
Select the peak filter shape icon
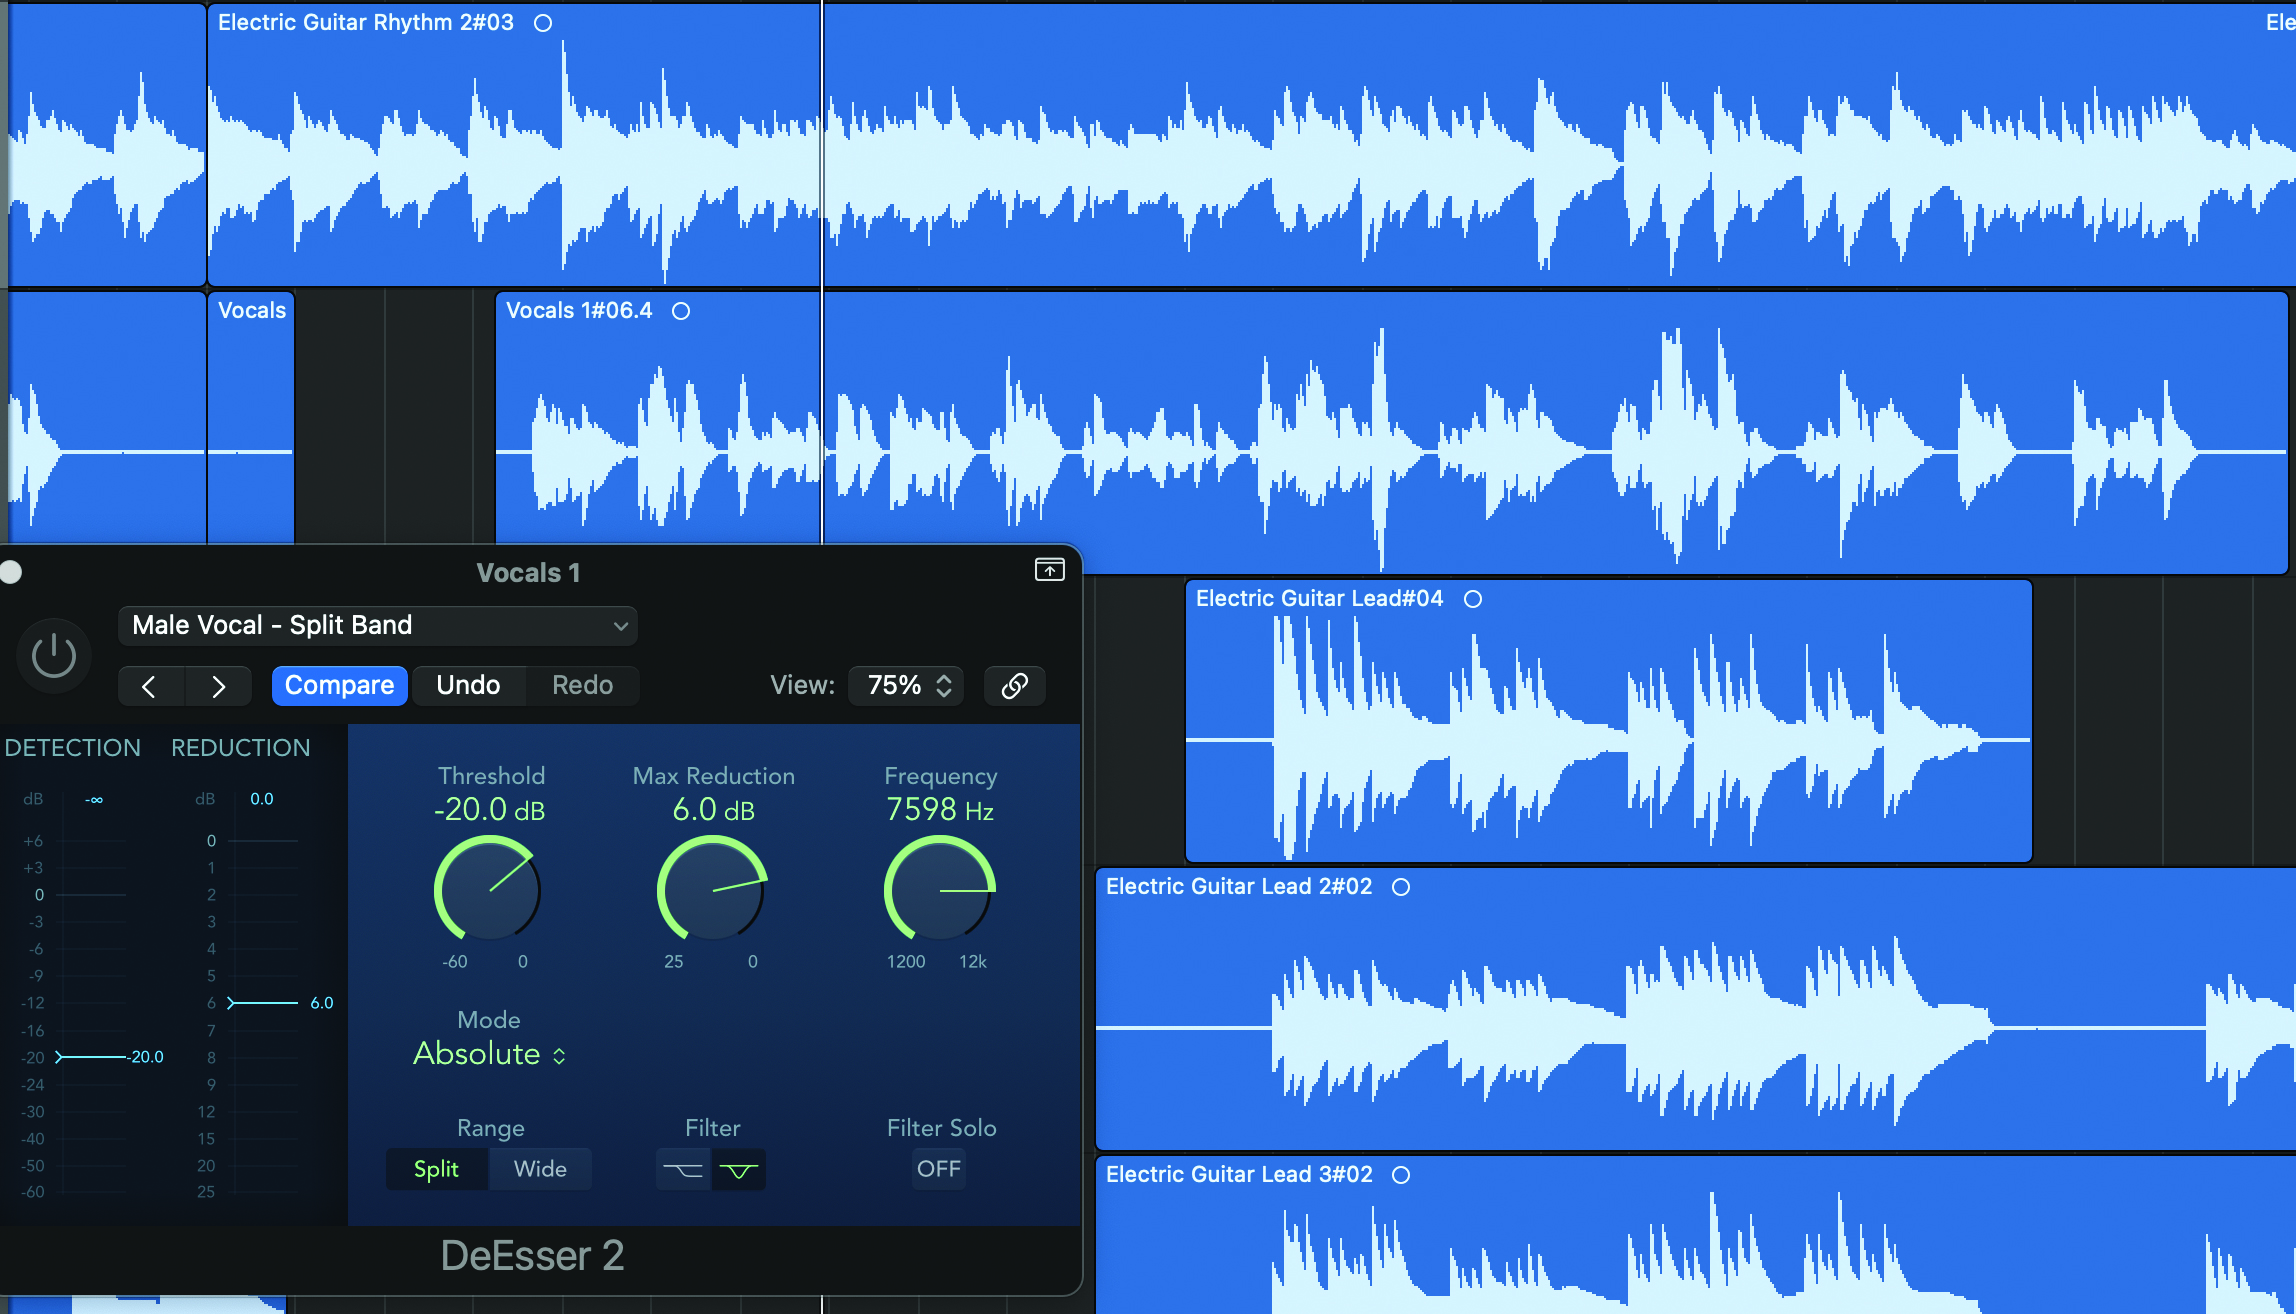pyautogui.click(x=739, y=1169)
